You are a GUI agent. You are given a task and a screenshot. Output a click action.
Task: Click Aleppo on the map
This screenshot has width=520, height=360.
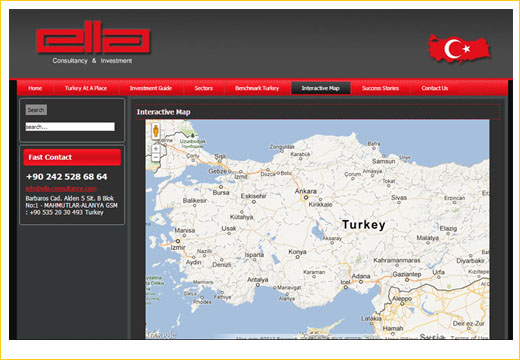(x=402, y=299)
